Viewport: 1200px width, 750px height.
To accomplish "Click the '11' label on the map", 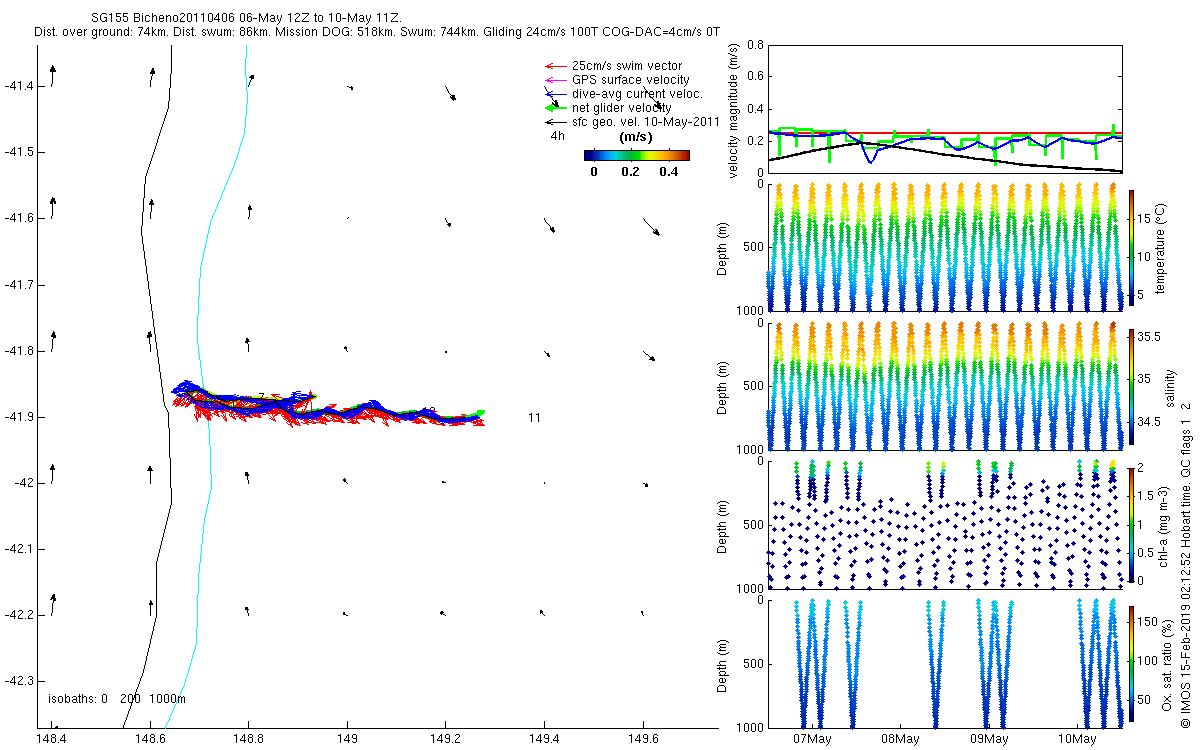I will click(534, 418).
